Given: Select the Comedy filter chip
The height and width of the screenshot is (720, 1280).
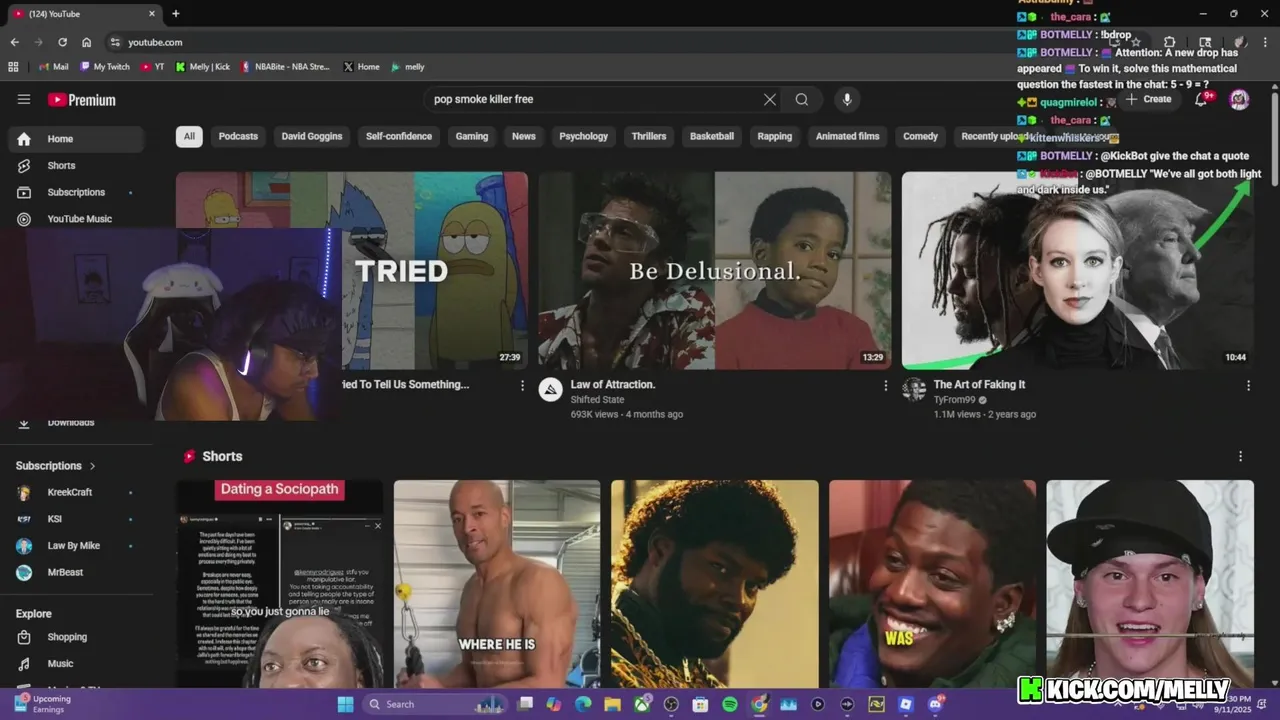Looking at the screenshot, I should click(921, 136).
